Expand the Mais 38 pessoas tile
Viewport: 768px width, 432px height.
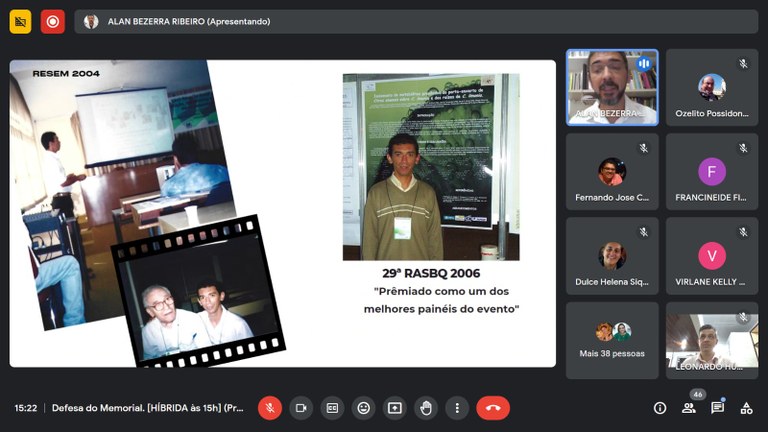pos(612,340)
